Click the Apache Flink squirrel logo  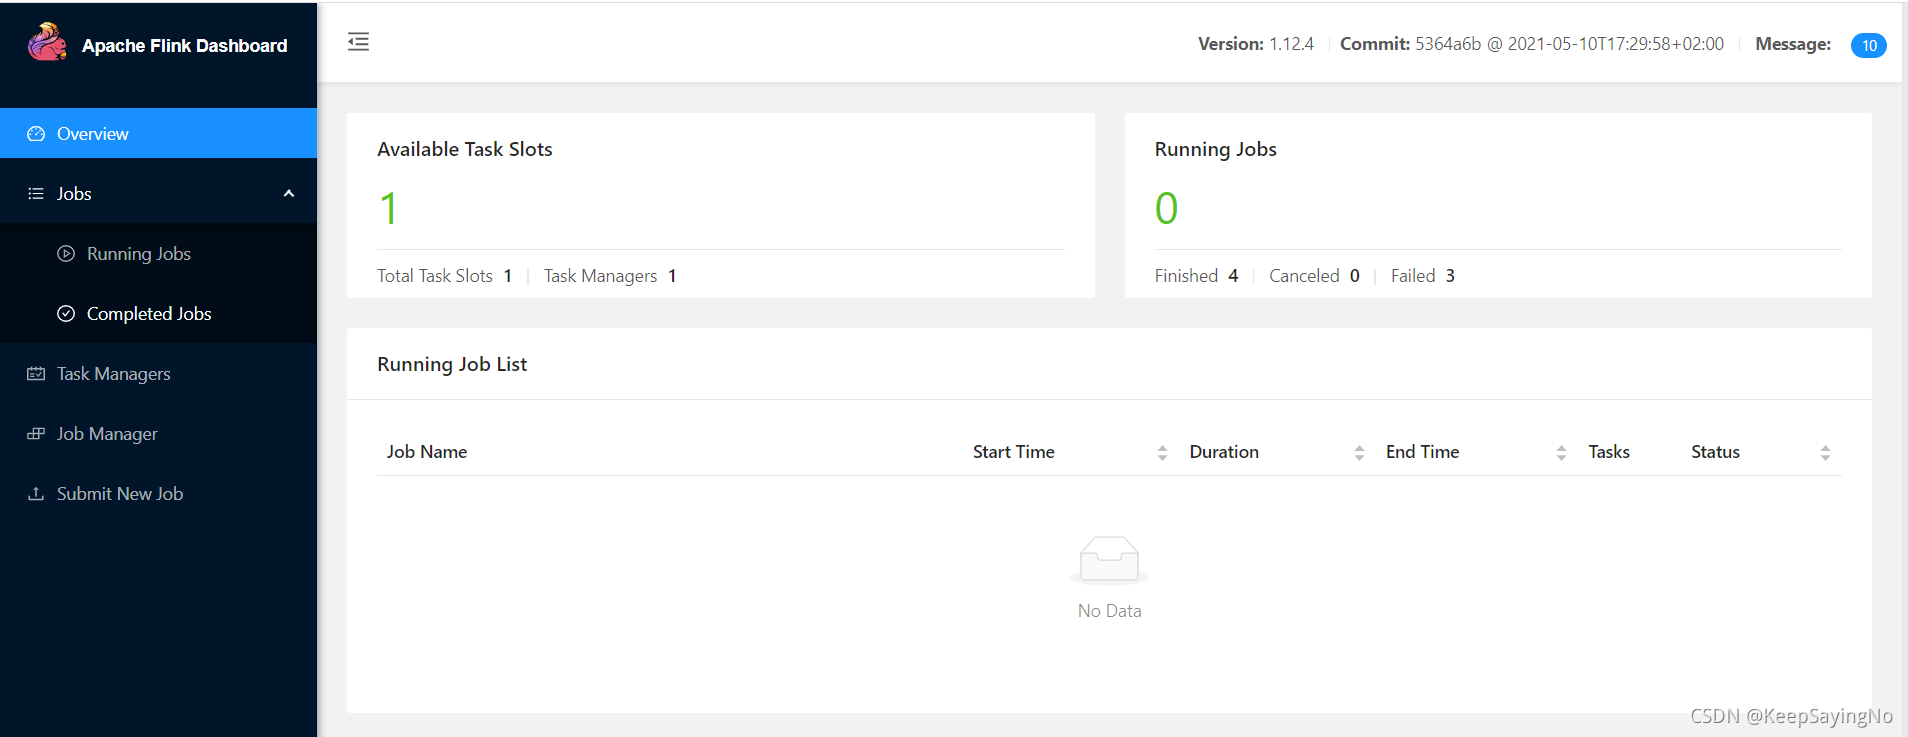[x=47, y=43]
